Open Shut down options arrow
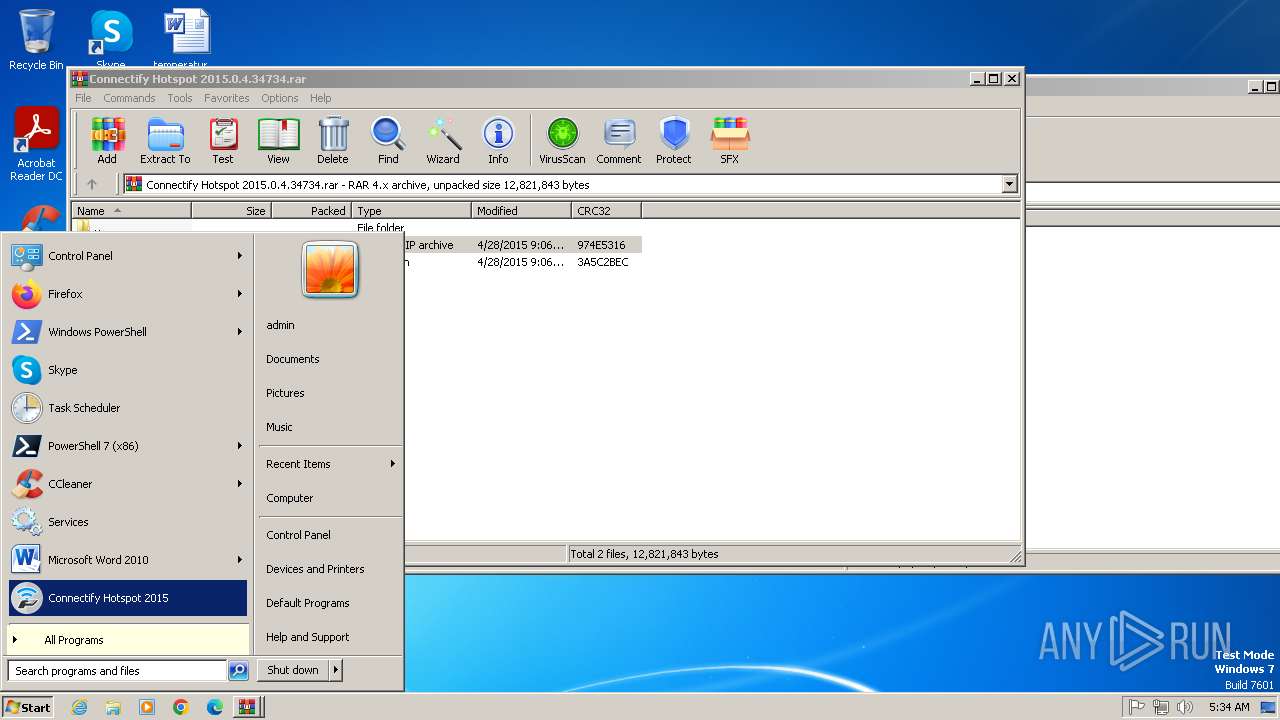This screenshot has width=1280, height=720. (336, 670)
